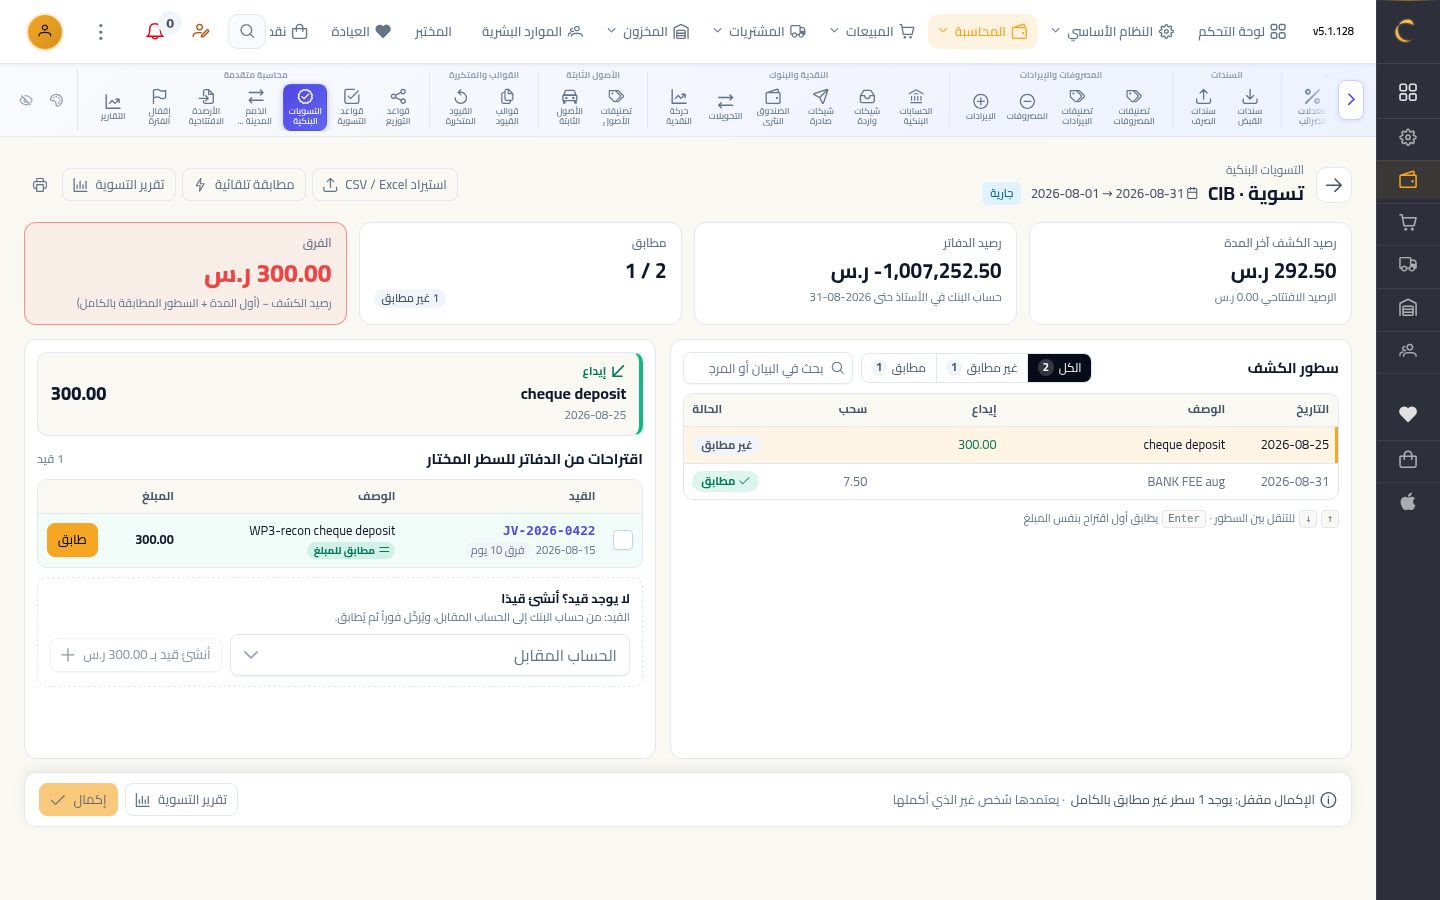Open Reconciliation Rules (قواعد التسوية) ribbon icon
This screenshot has width=1440, height=900.
(x=351, y=107)
